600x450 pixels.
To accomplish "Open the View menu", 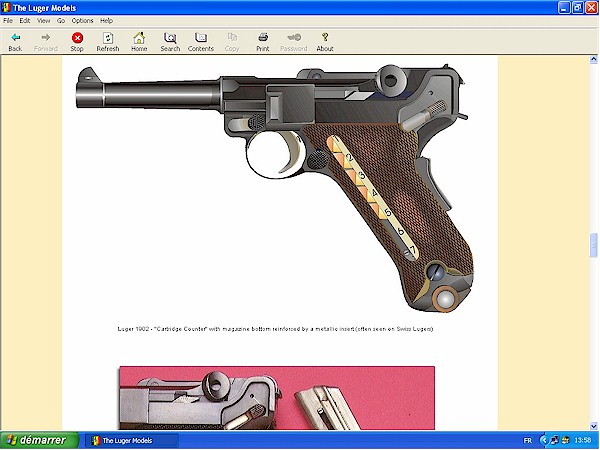I will (44, 21).
